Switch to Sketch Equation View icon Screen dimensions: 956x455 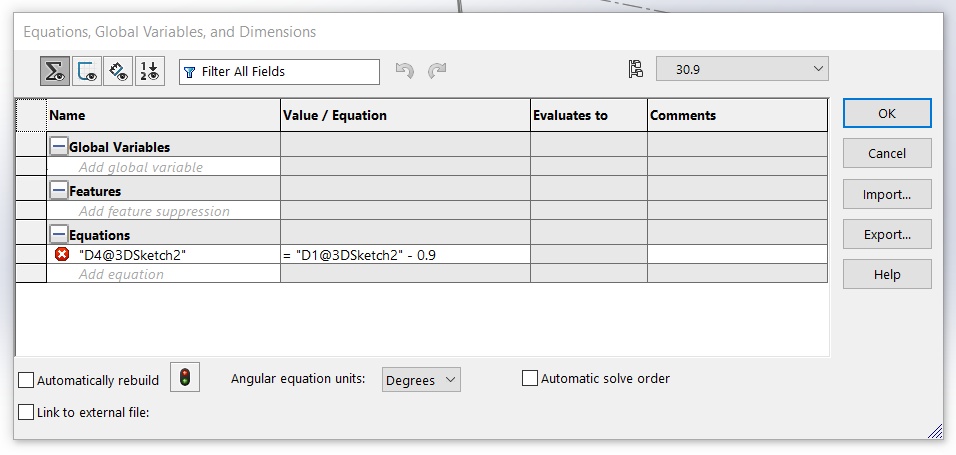(x=87, y=71)
